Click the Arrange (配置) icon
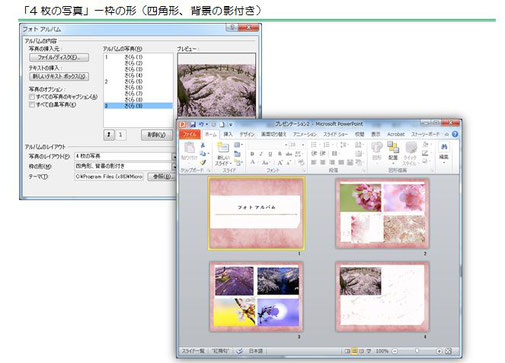The image size is (505, 363). tap(393, 148)
